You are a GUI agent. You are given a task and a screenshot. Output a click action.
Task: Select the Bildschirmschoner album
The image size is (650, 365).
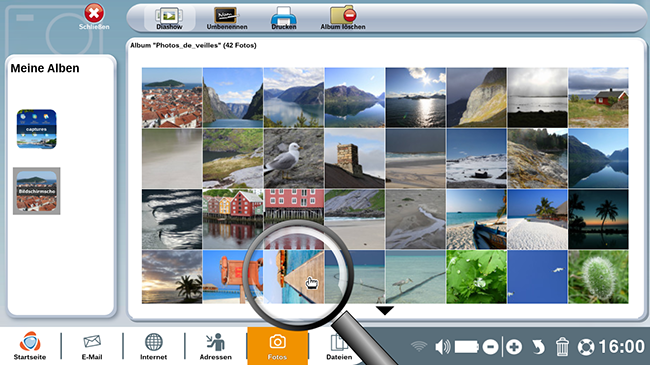click(36, 191)
